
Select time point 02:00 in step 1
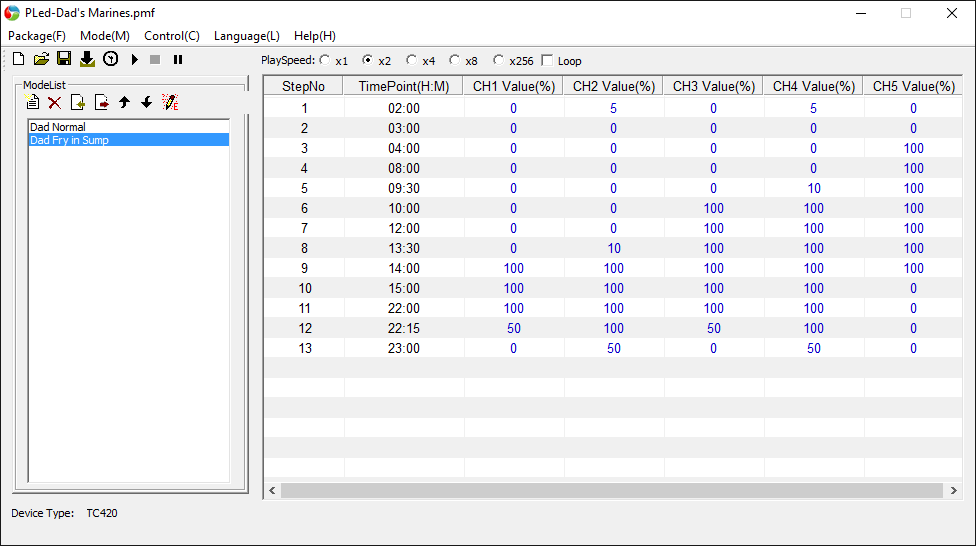[404, 108]
